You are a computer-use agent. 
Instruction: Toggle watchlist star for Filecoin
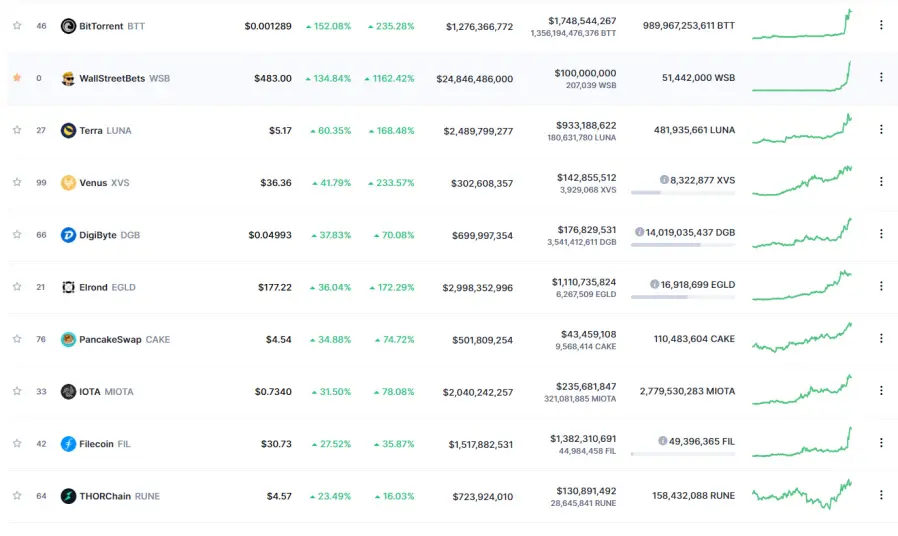click(17, 443)
